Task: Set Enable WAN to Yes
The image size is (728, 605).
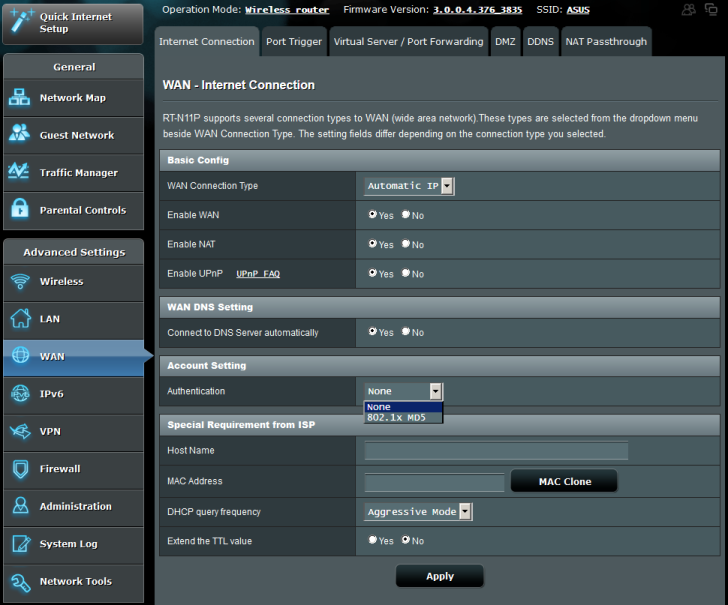Action: 372,214
